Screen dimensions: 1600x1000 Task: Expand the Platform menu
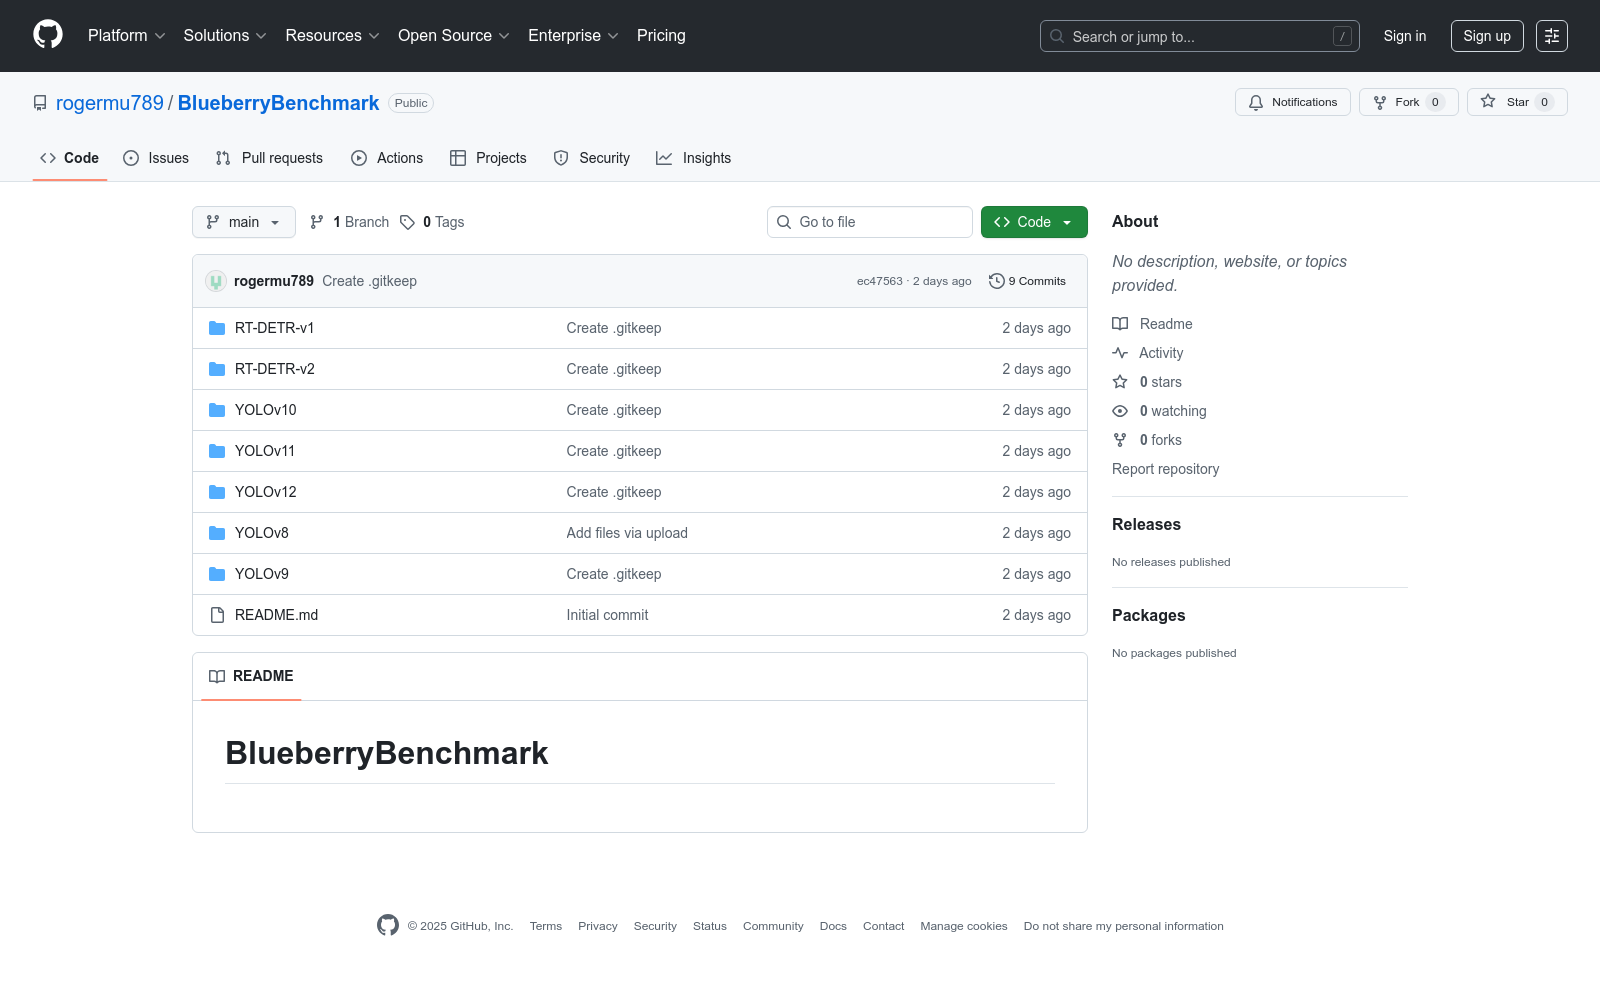127,36
